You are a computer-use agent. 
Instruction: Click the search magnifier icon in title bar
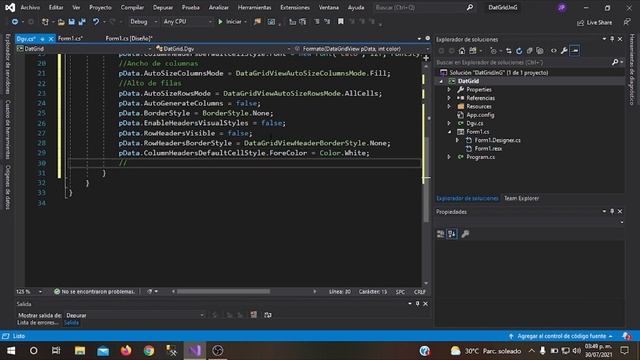[470, 7]
